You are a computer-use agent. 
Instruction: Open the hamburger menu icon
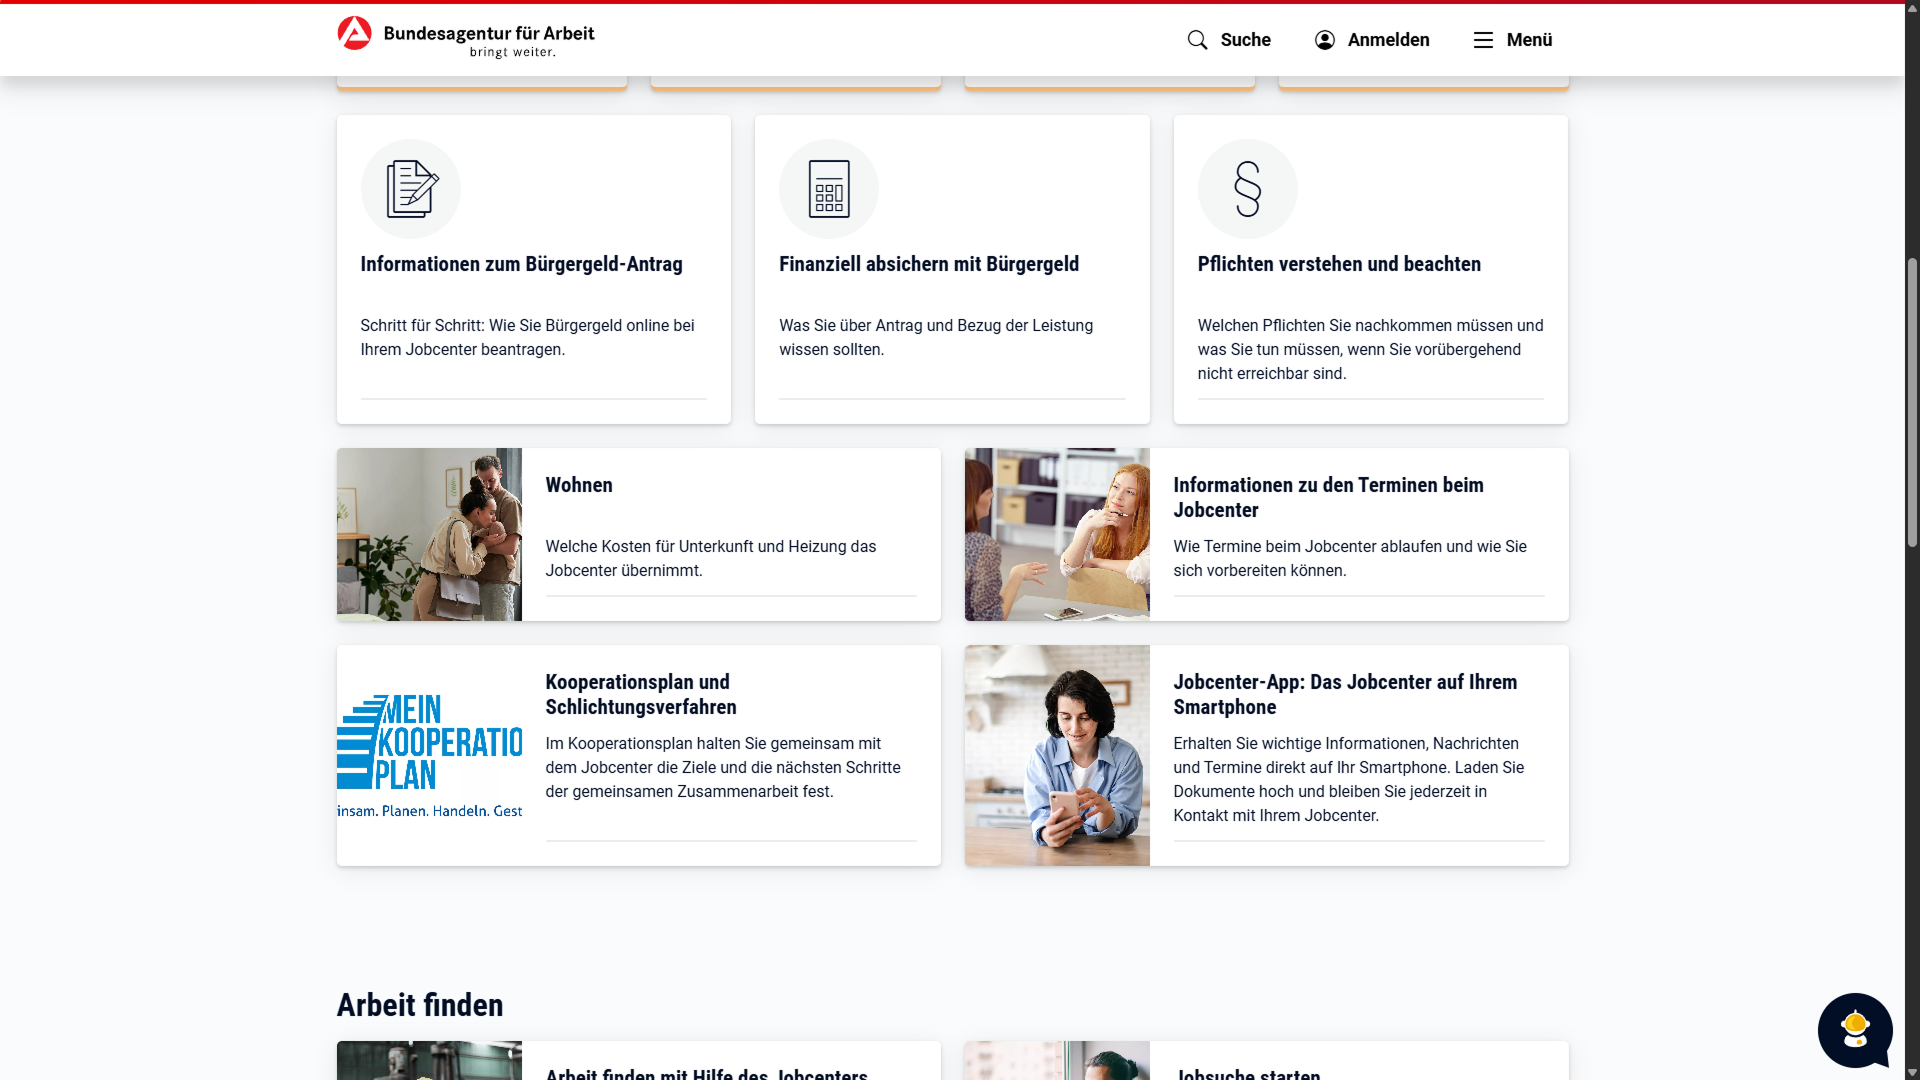[1483, 40]
